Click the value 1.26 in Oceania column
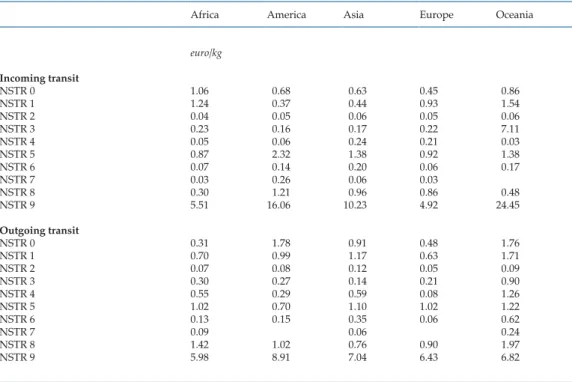This screenshot has height=382, width=572. click(x=510, y=294)
